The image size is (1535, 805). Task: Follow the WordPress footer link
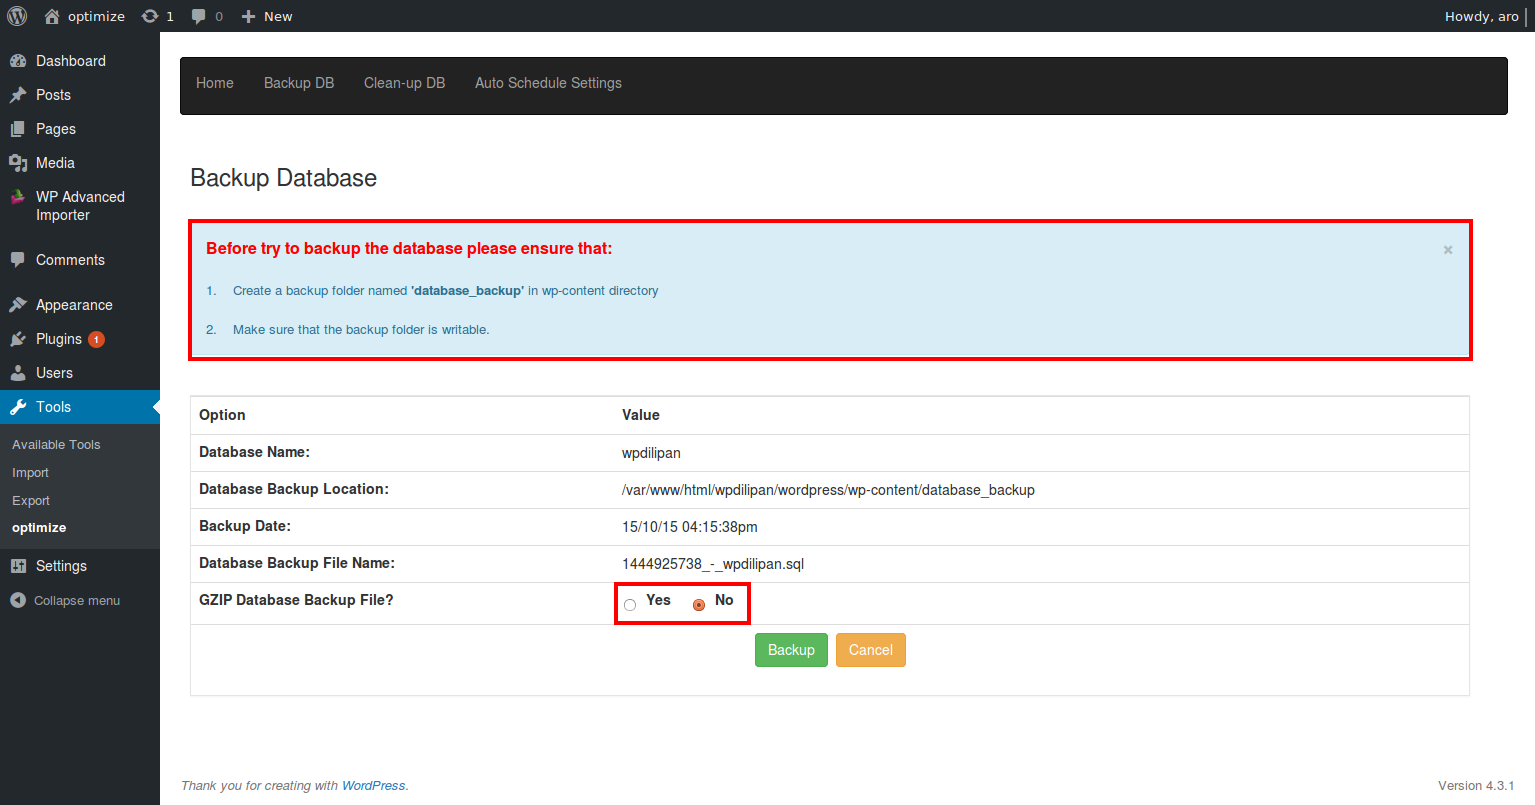(374, 786)
